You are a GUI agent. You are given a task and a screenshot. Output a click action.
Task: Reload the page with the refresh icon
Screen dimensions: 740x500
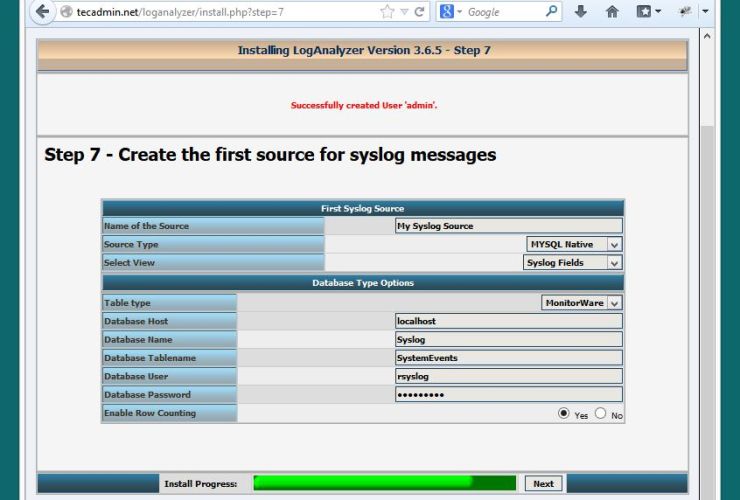tap(420, 12)
